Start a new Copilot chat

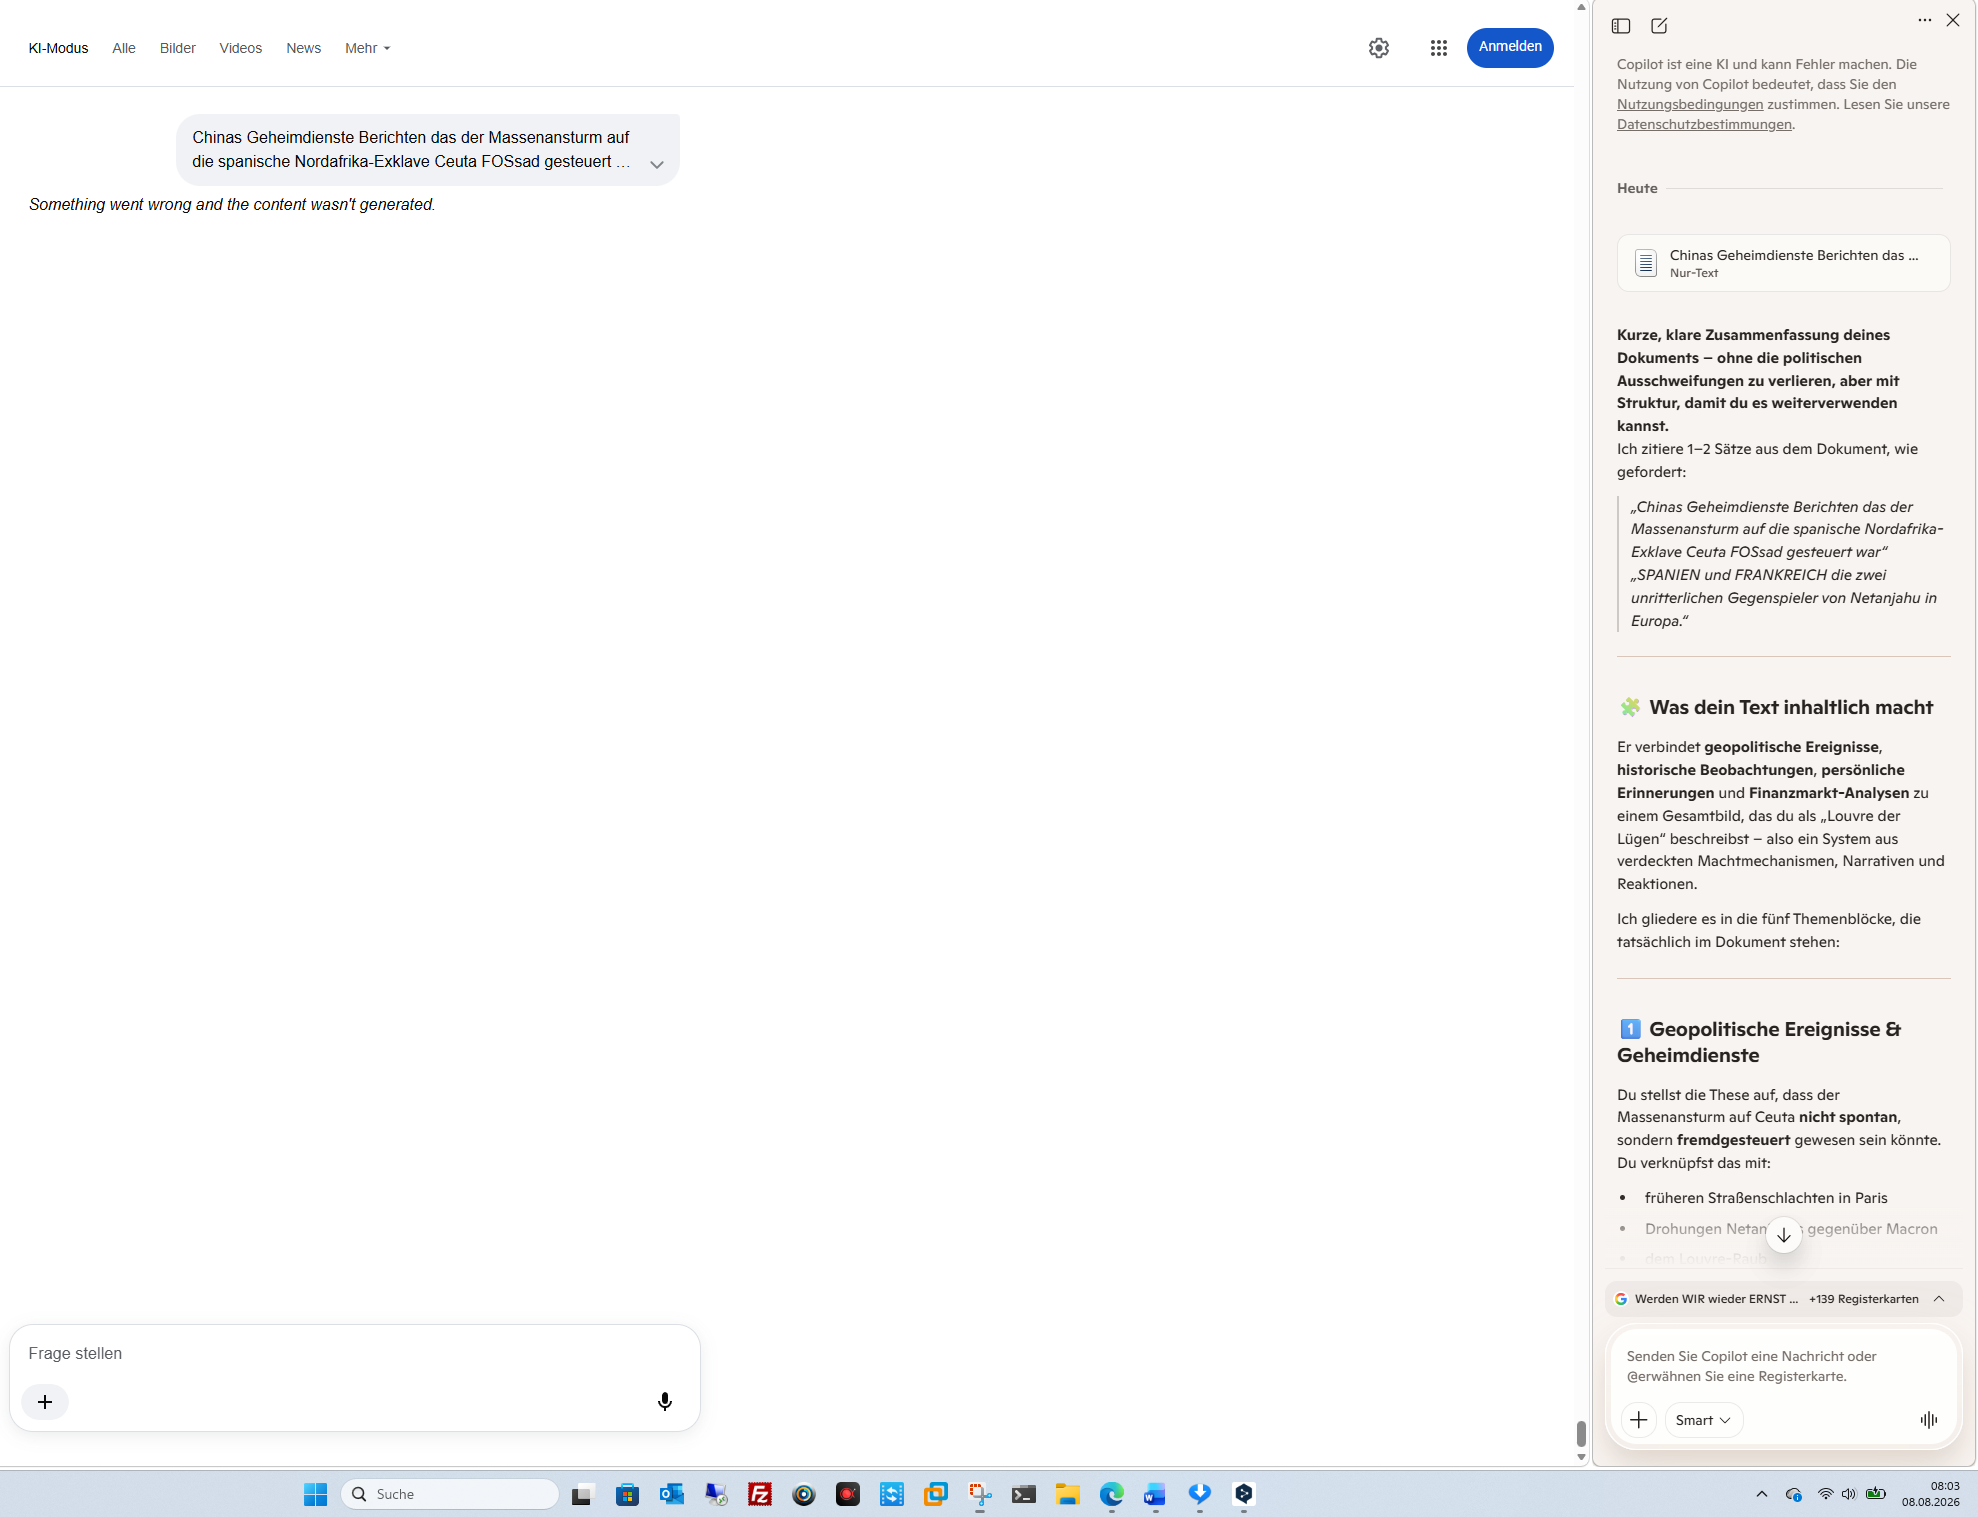click(x=1659, y=26)
